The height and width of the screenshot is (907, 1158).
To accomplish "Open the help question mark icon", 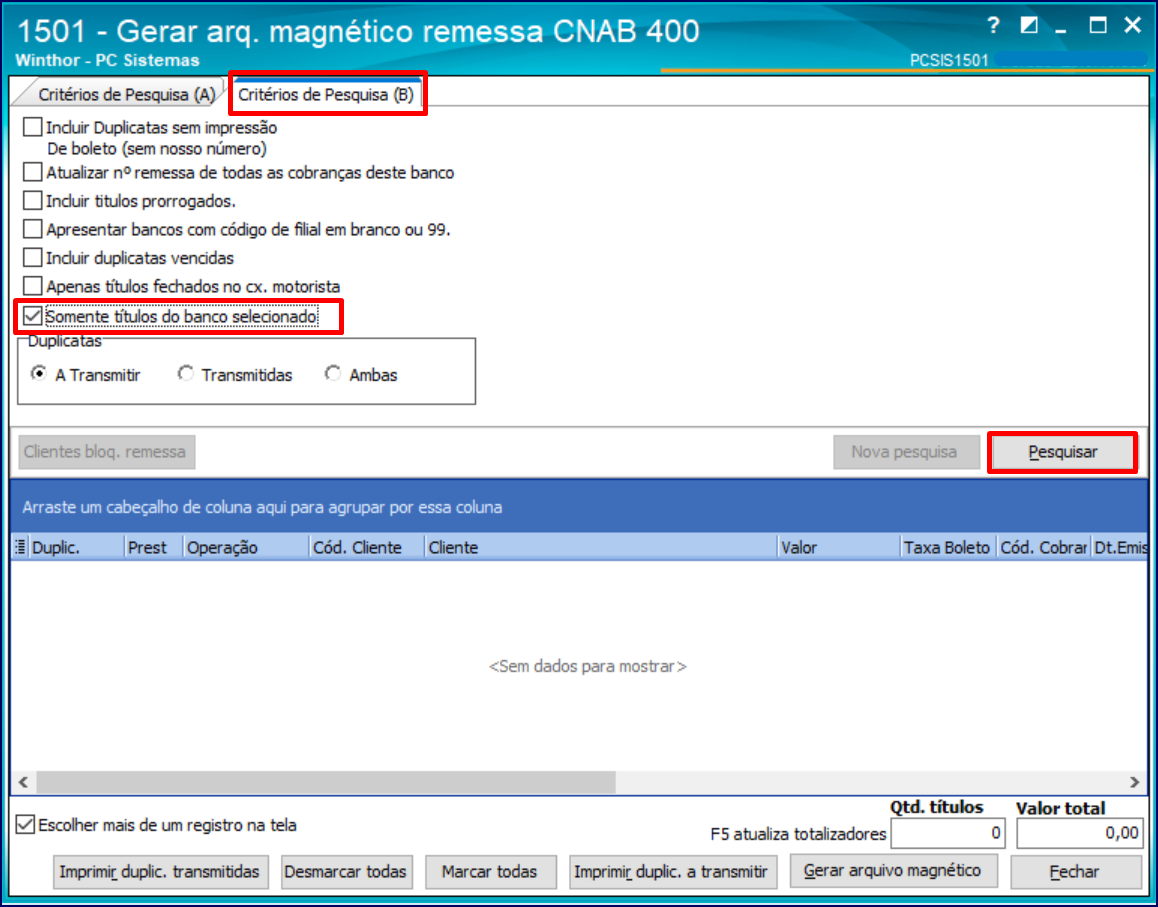I will [x=994, y=26].
